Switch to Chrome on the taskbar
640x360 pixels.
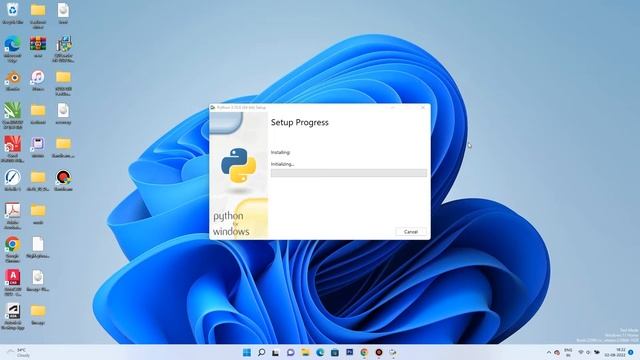(364, 352)
